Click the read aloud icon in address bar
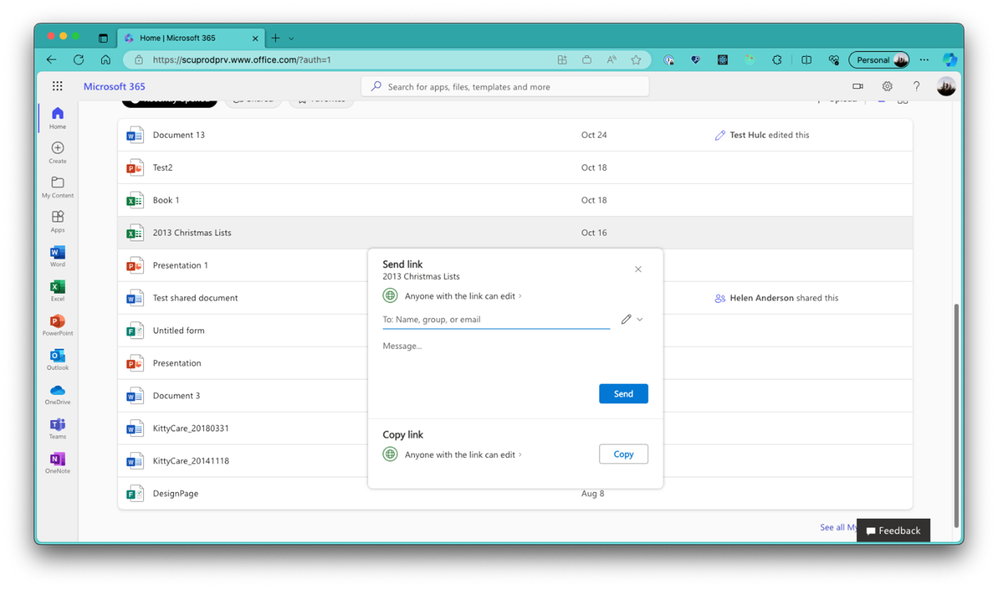 (x=611, y=59)
